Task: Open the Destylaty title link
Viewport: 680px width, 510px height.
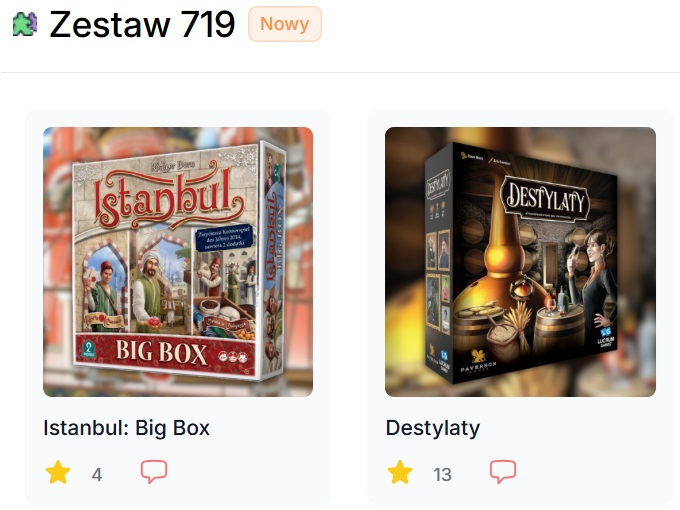Action: pyautogui.click(x=433, y=428)
